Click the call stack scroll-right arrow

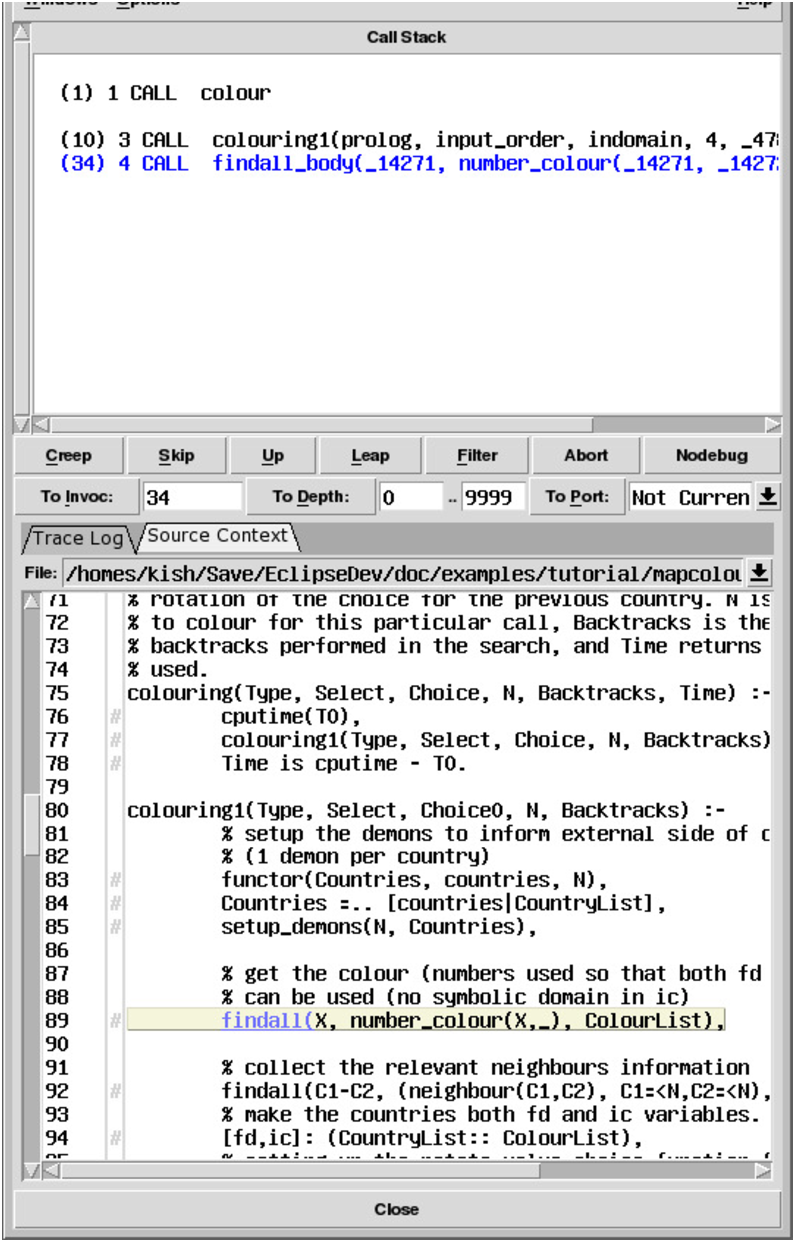pyautogui.click(x=772, y=425)
